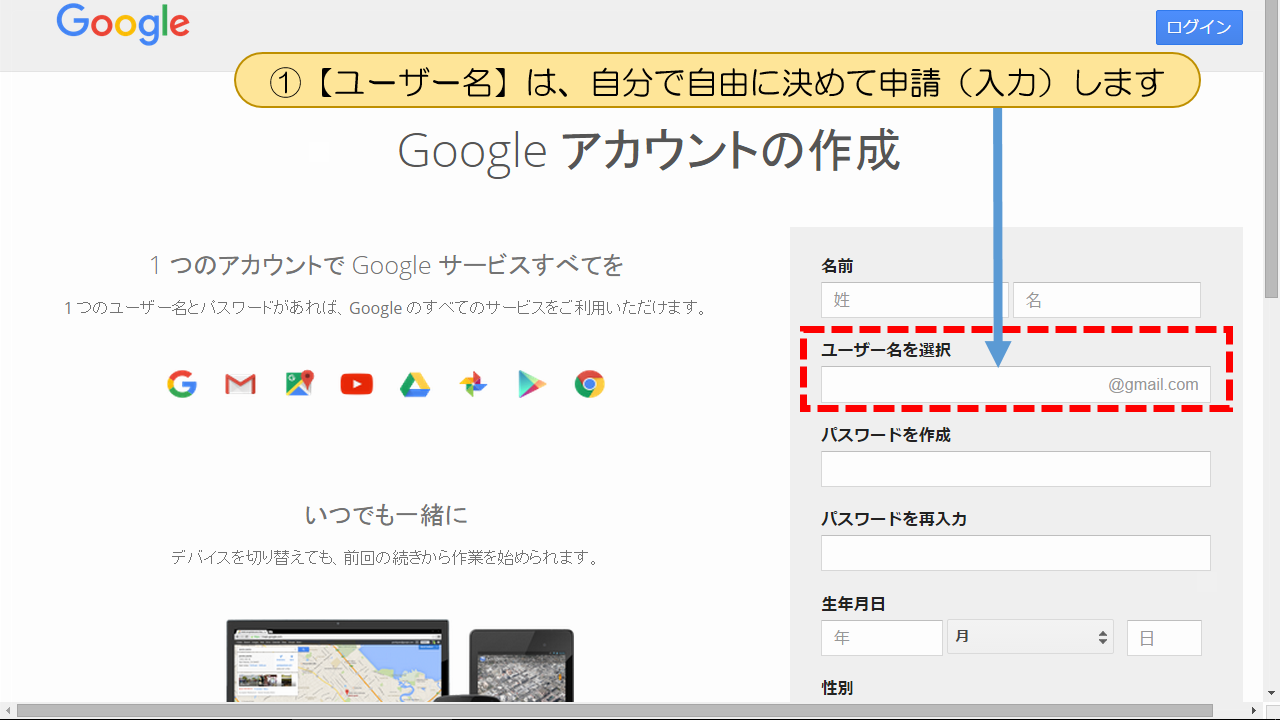
Task: Click the デバイスを切り替えても description text
Action: click(385, 558)
